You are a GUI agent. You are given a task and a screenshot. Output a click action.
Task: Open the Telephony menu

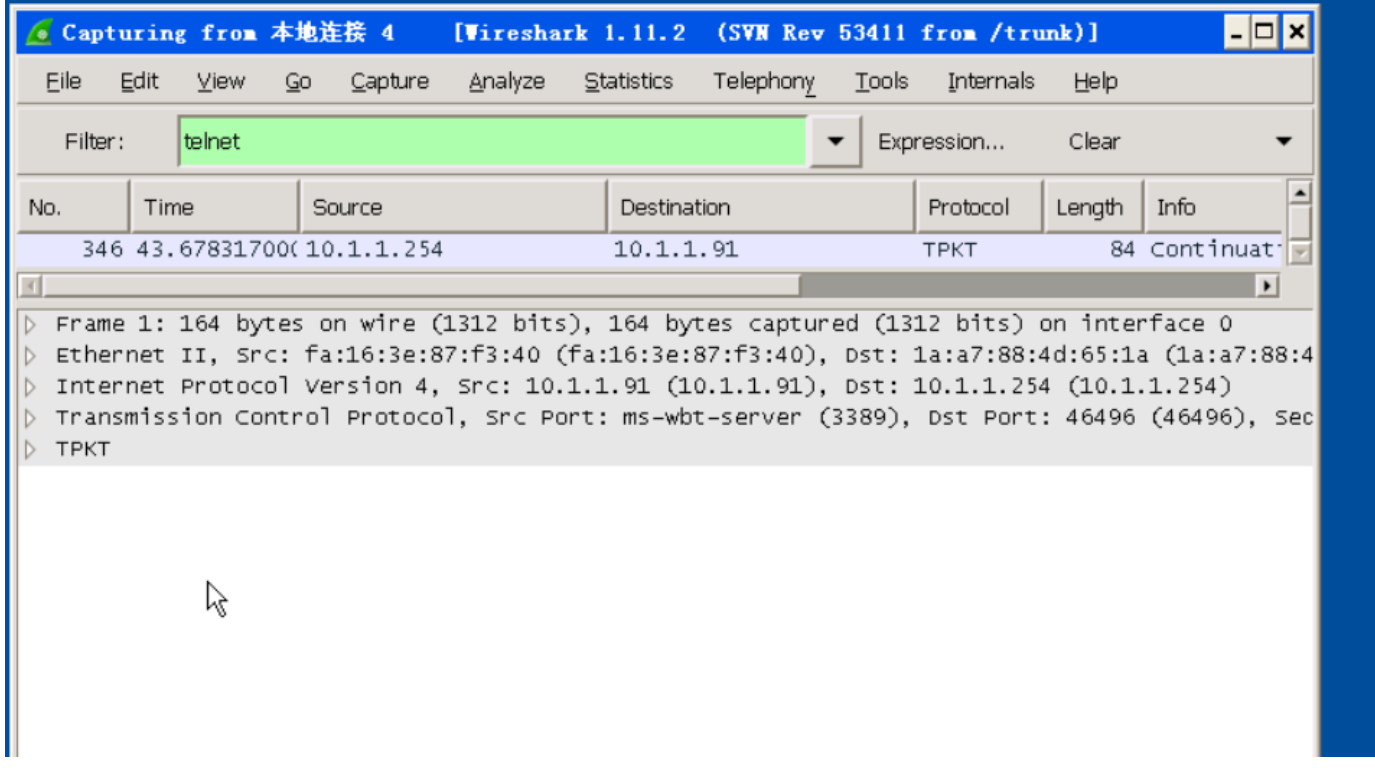pos(764,82)
